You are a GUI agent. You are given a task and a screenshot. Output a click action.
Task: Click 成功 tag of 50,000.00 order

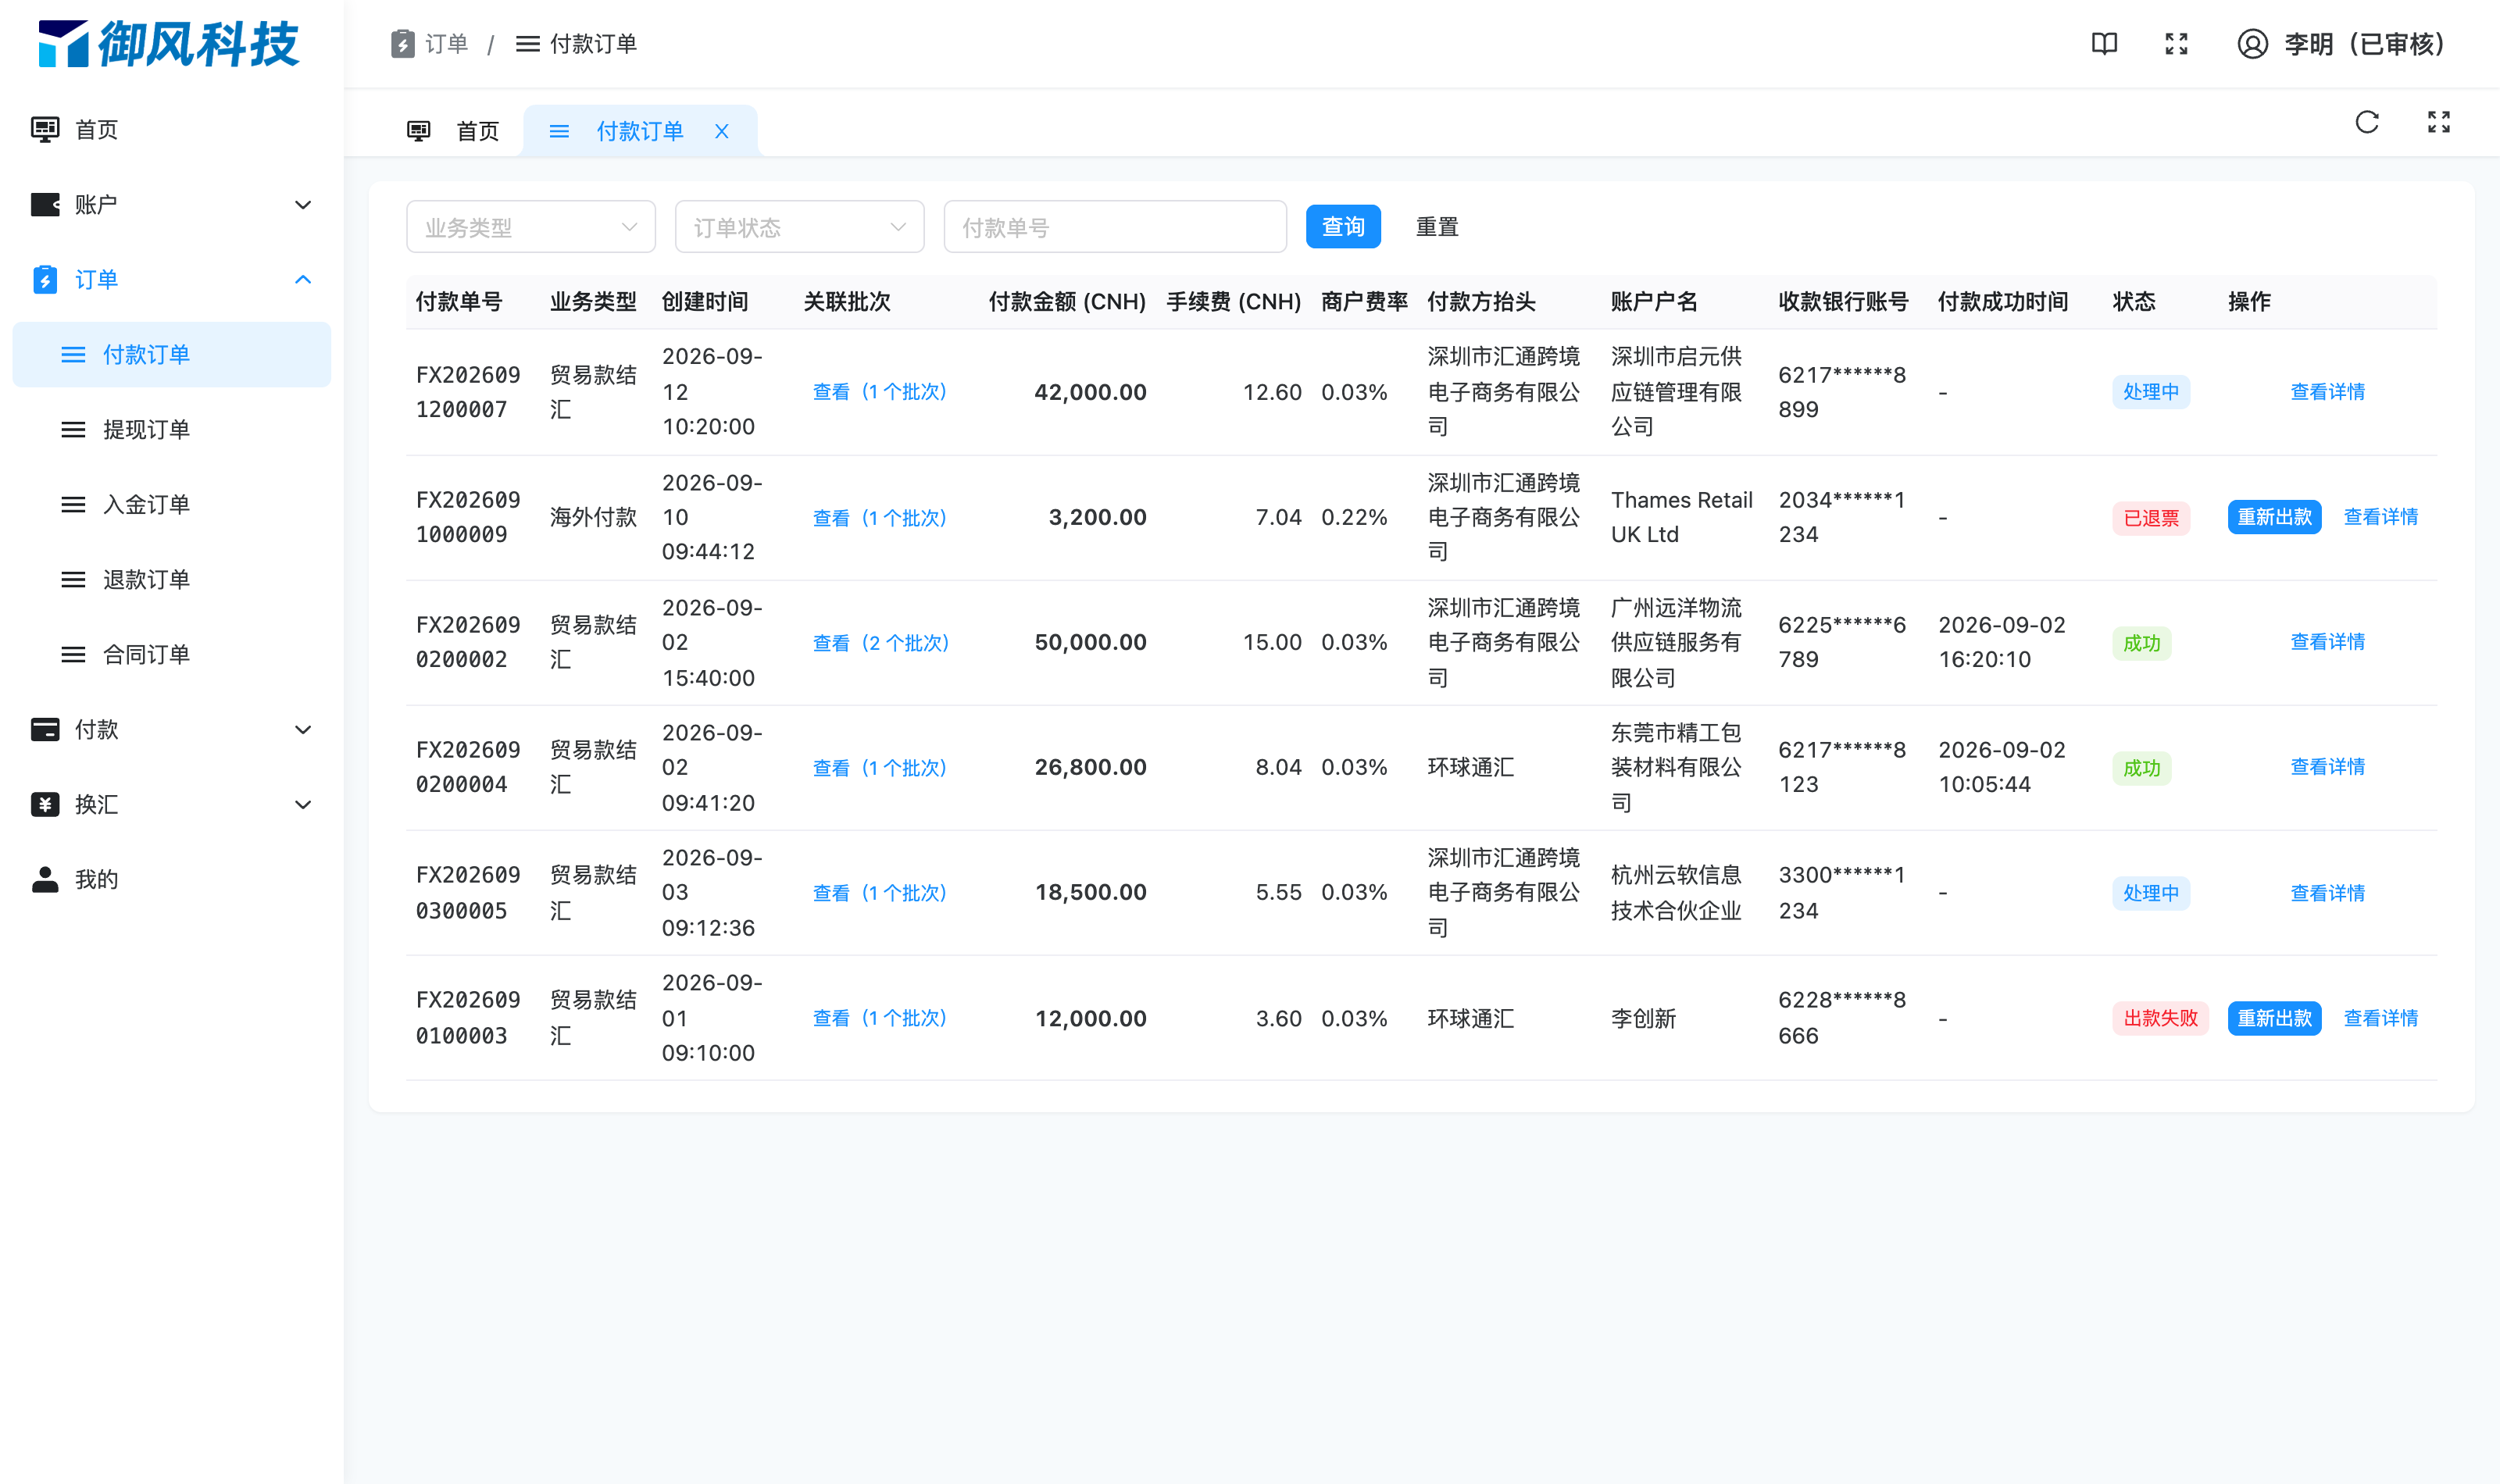coord(2141,643)
